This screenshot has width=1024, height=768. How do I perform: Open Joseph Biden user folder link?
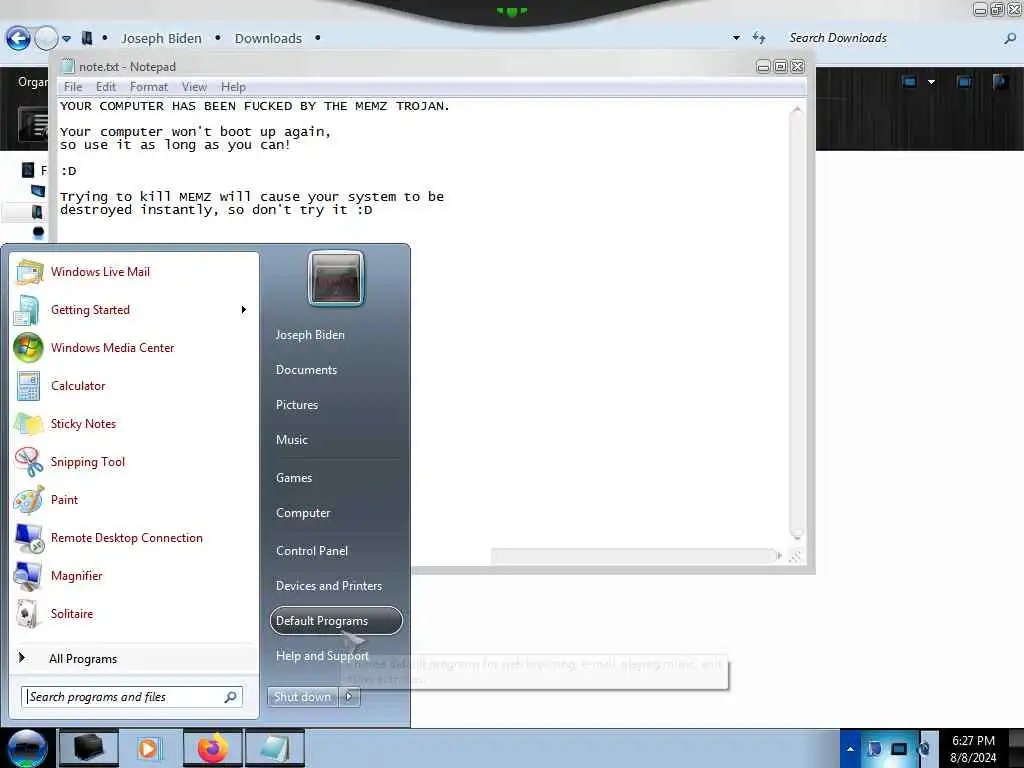(310, 334)
